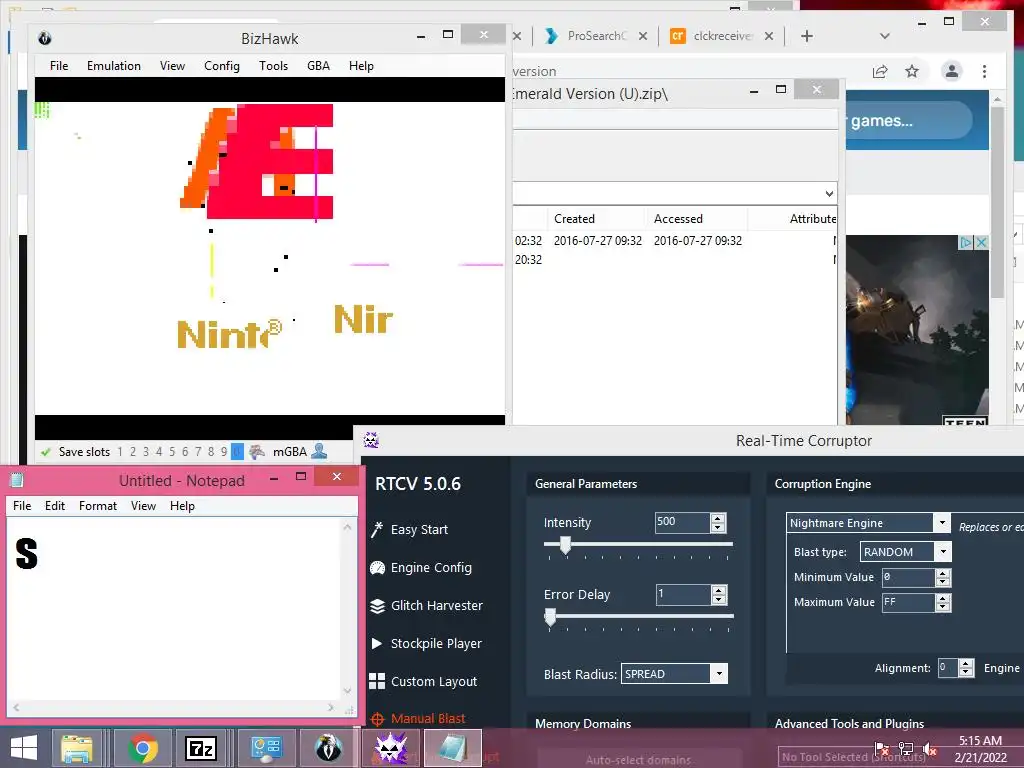The image size is (1024, 768).
Task: Open a new Chrome tab
Action: click(807, 36)
